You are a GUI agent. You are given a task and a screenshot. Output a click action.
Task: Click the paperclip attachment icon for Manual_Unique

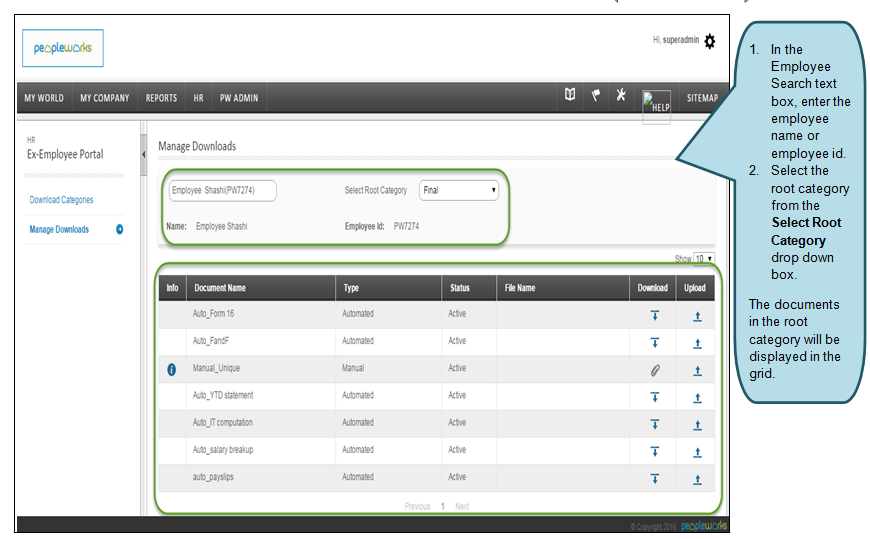coord(654,370)
